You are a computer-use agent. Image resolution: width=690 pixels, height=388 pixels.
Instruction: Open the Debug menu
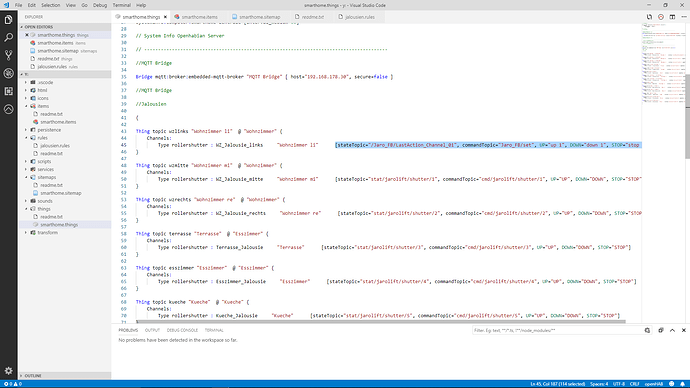click(x=100, y=5)
